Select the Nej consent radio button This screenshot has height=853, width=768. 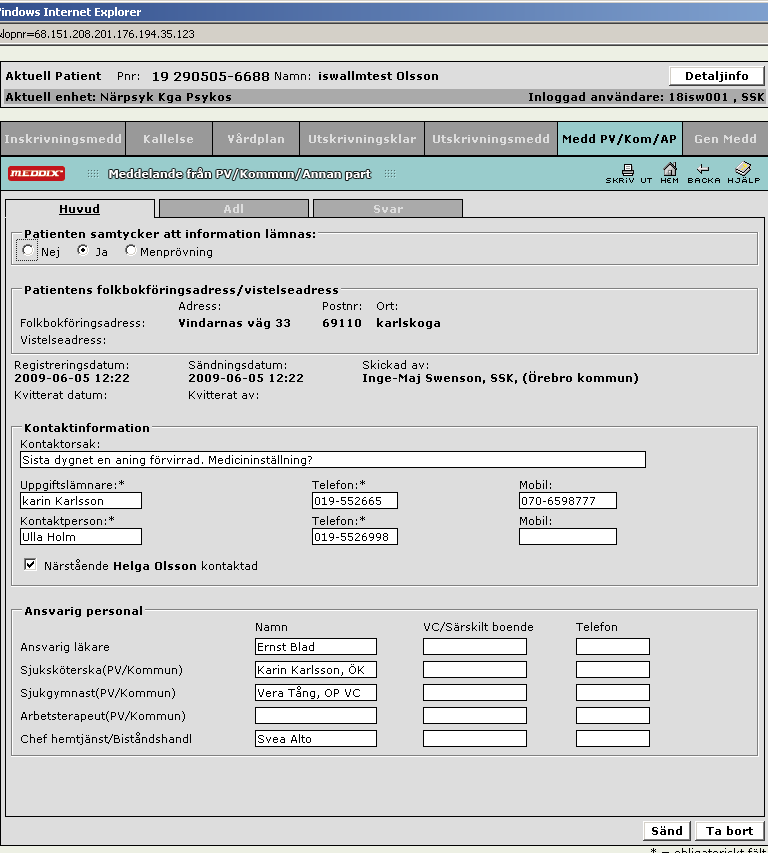coord(28,250)
